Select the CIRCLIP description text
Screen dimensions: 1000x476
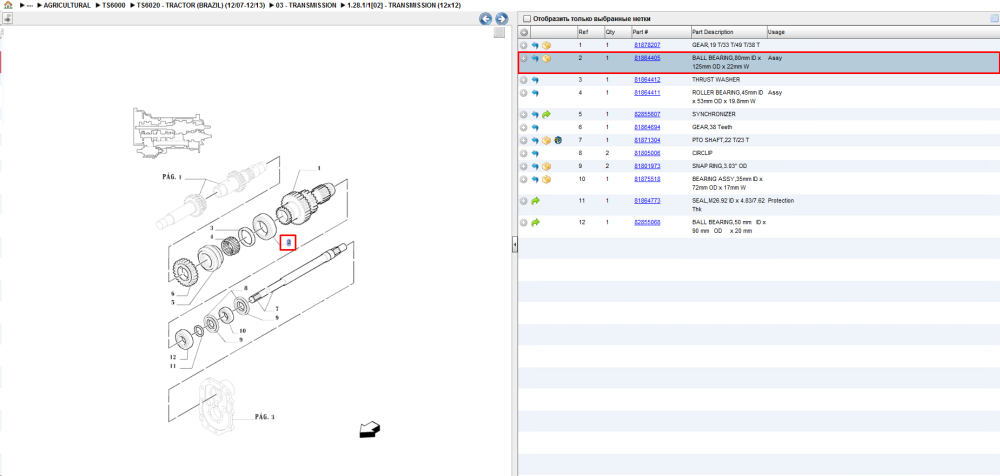(x=702, y=153)
